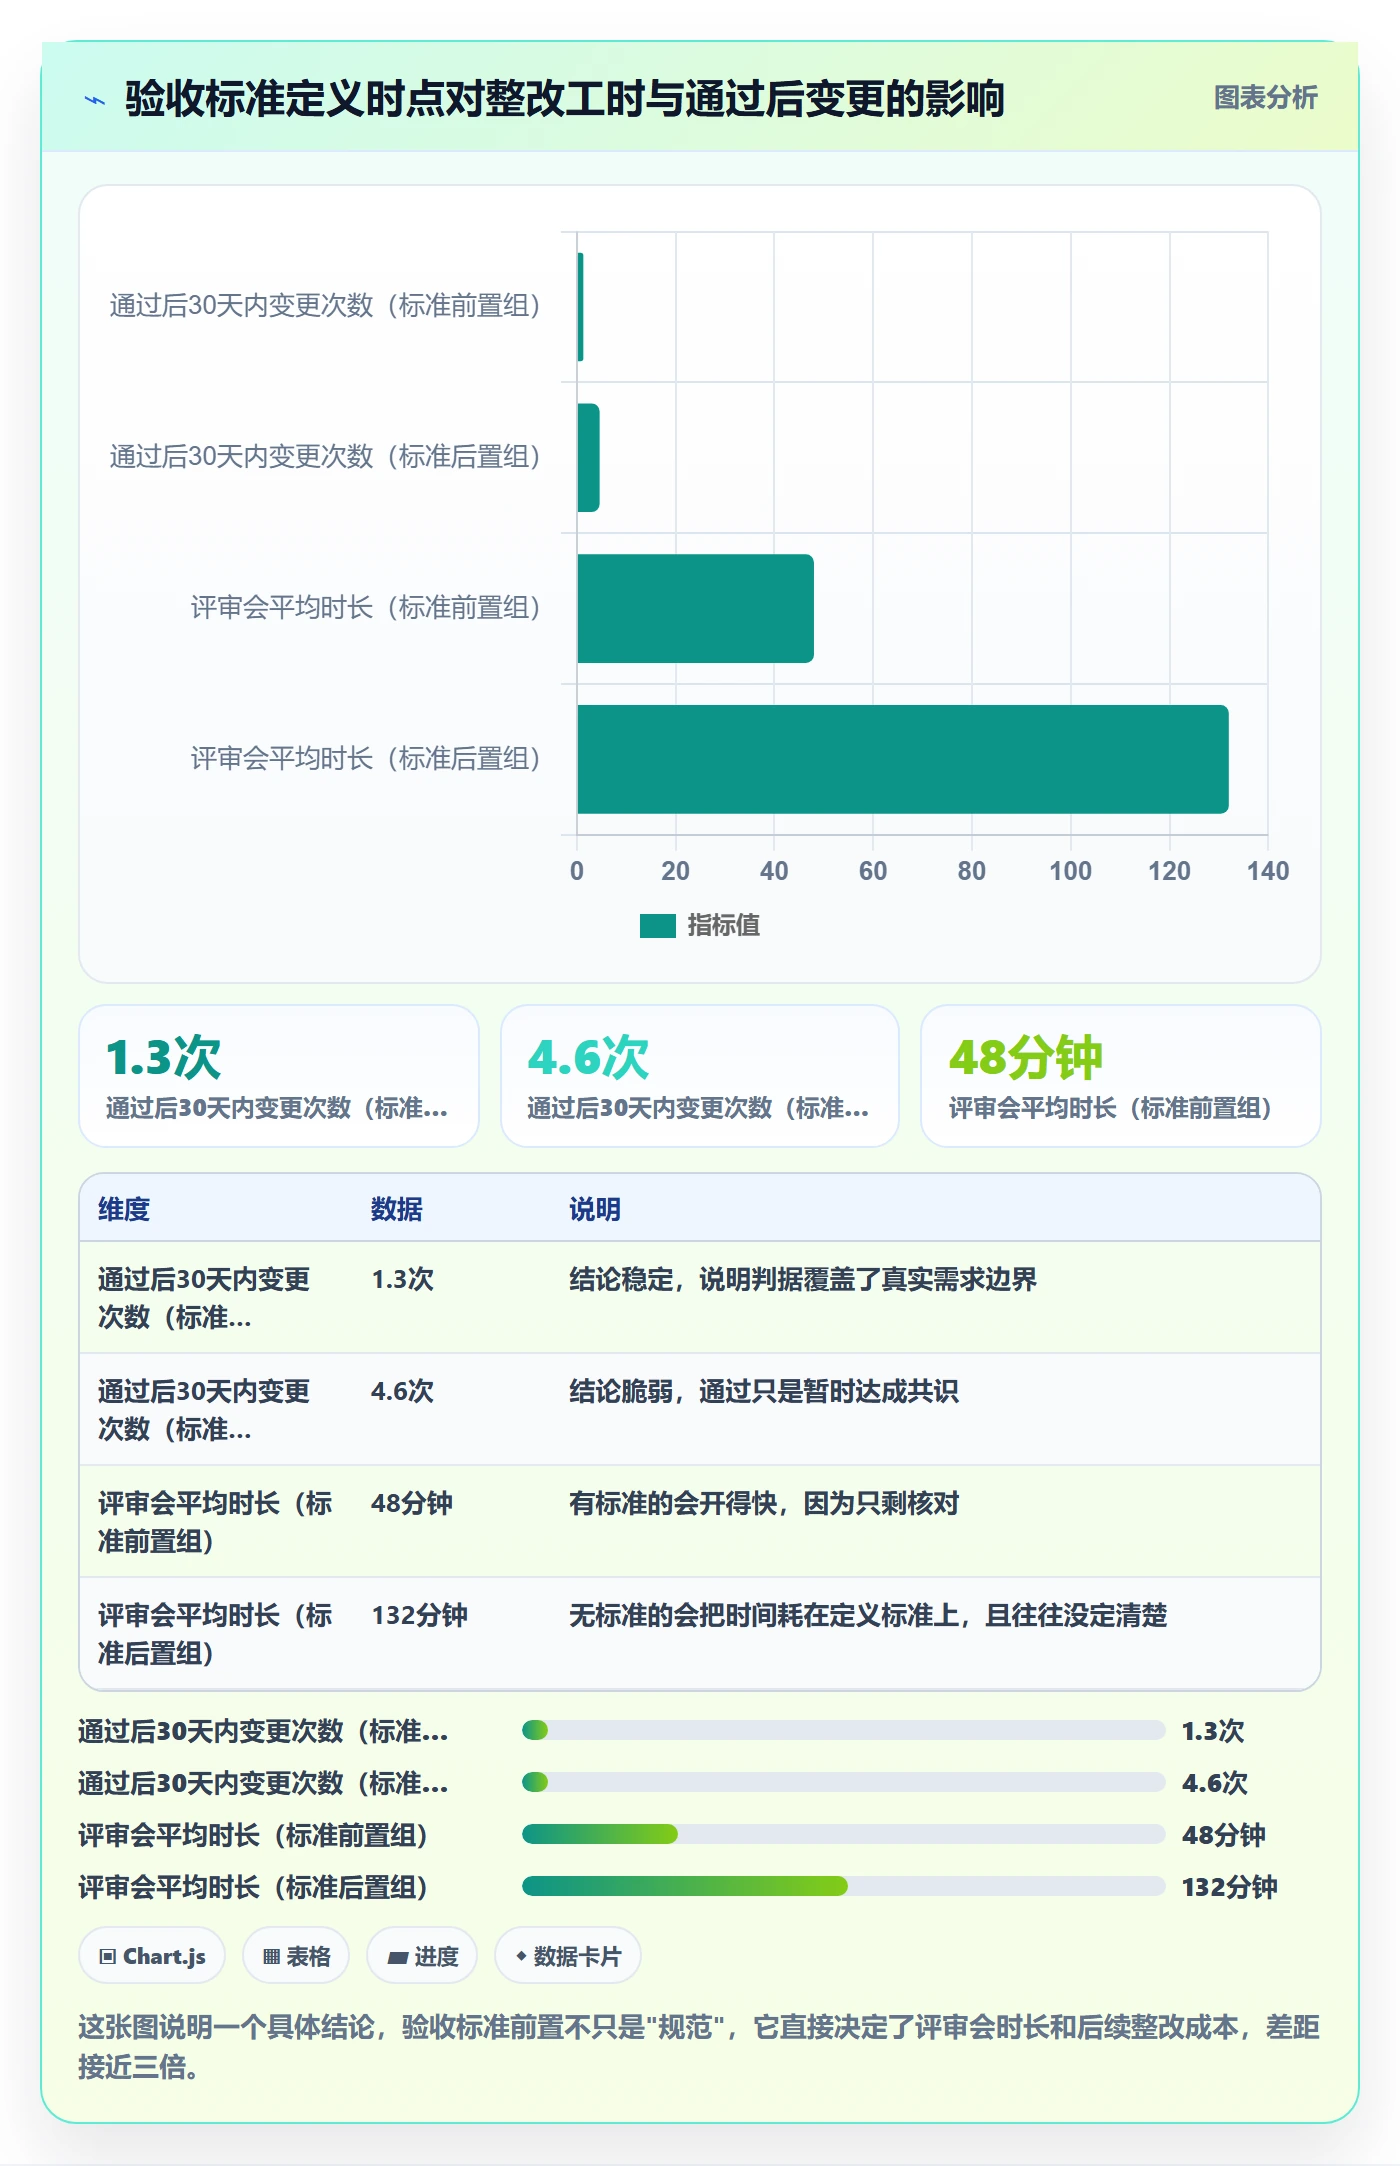Click the progress bar for the 4.6次 row
Screen dimensions: 1400x2166
(843, 1782)
